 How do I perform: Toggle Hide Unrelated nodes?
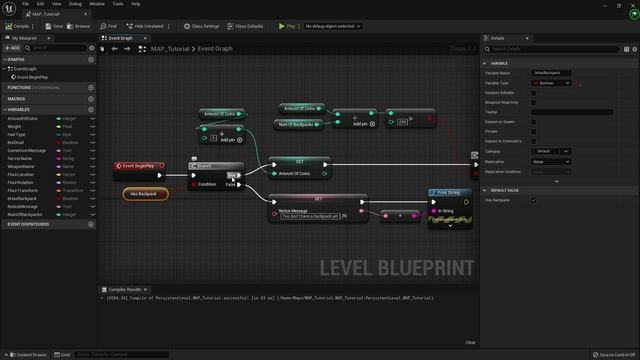coord(144,26)
